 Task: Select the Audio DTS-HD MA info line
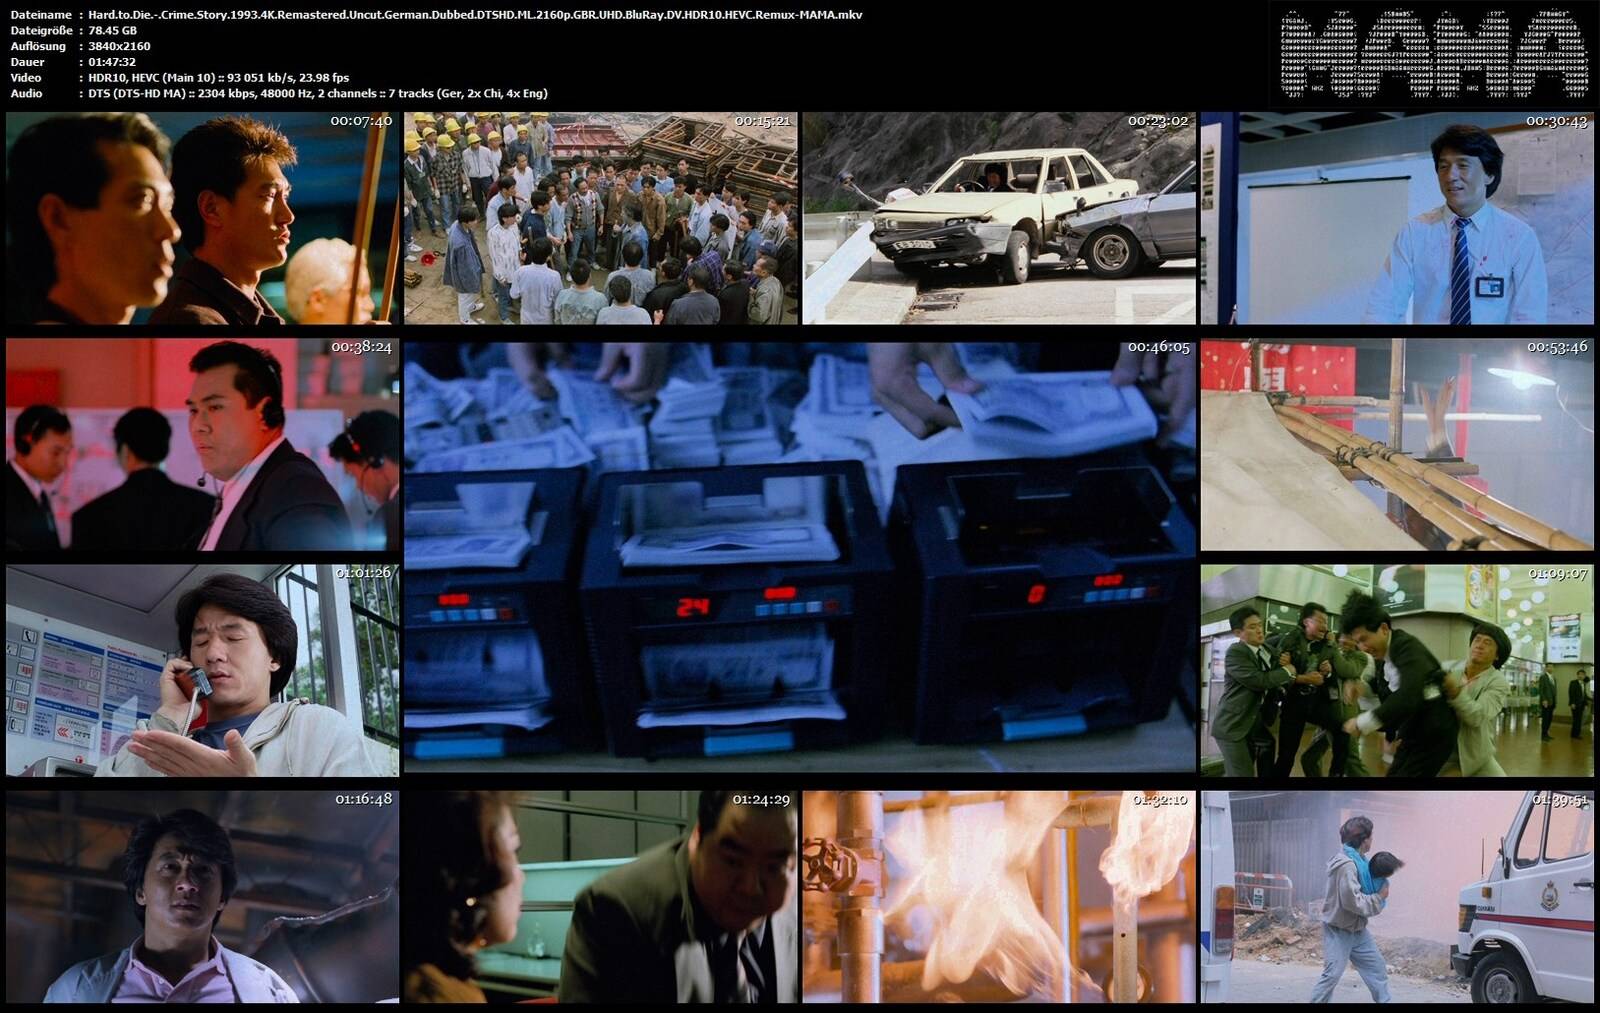point(318,93)
